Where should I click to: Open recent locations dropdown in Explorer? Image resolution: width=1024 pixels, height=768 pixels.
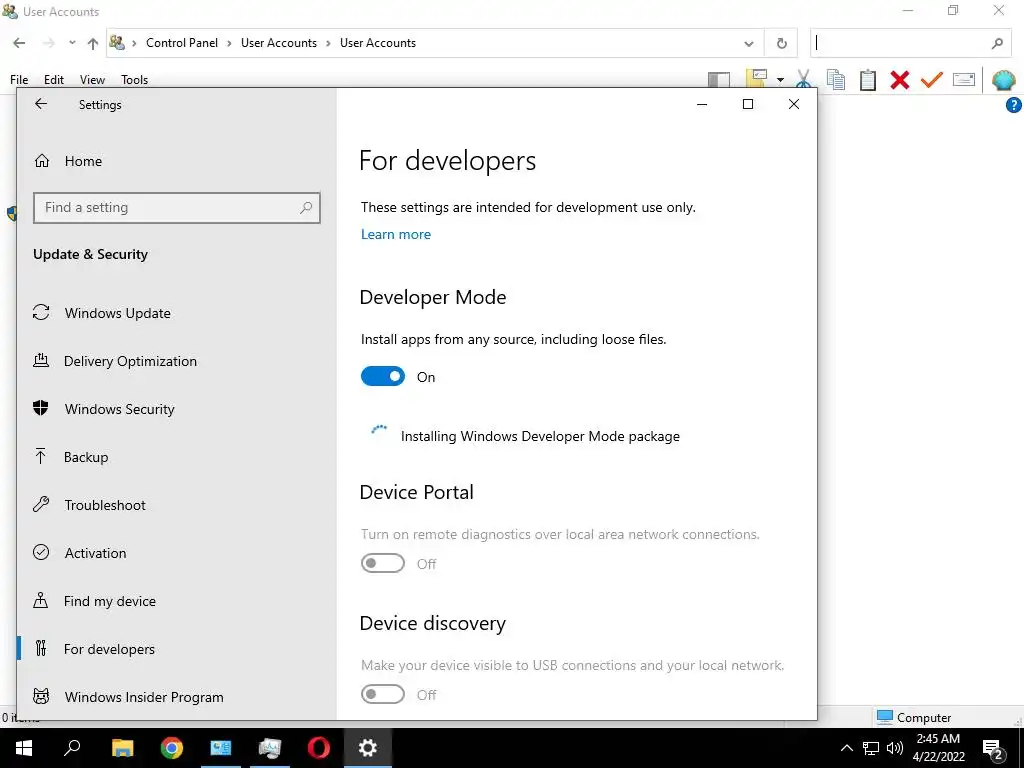(x=72, y=43)
